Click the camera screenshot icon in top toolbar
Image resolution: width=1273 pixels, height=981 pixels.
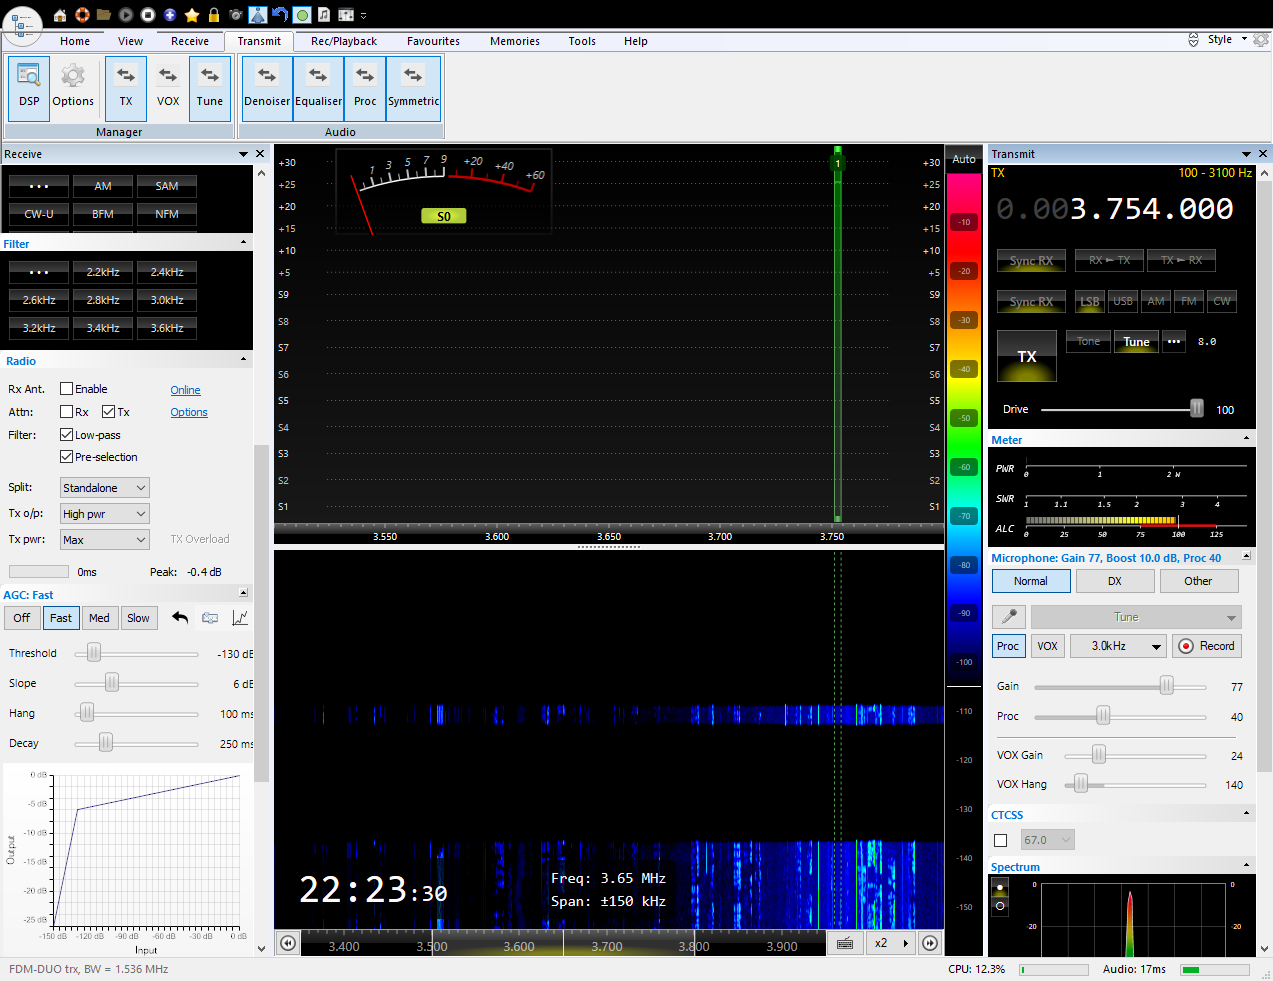pyautogui.click(x=236, y=15)
